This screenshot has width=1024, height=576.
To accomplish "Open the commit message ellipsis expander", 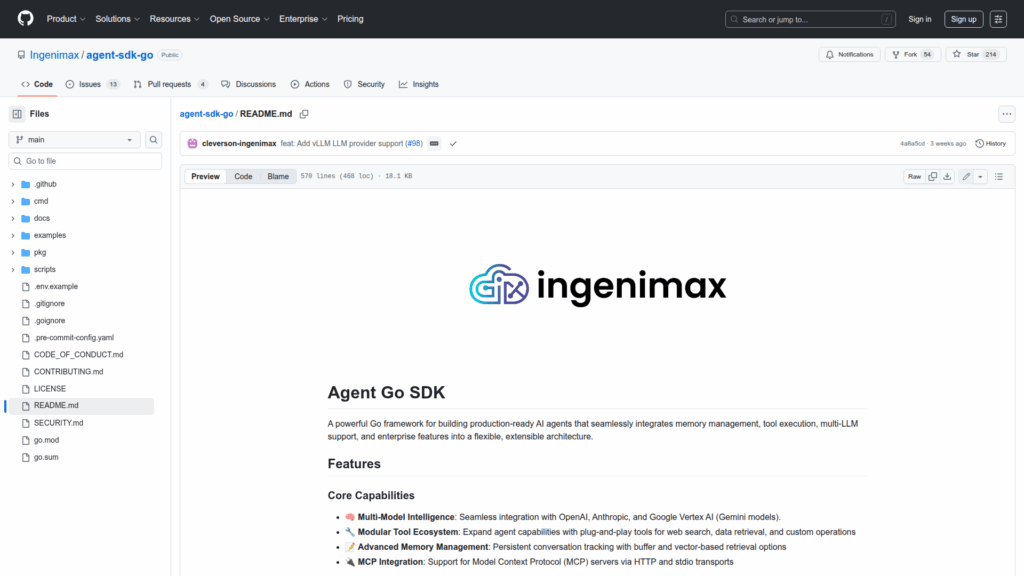I will click(x=434, y=144).
